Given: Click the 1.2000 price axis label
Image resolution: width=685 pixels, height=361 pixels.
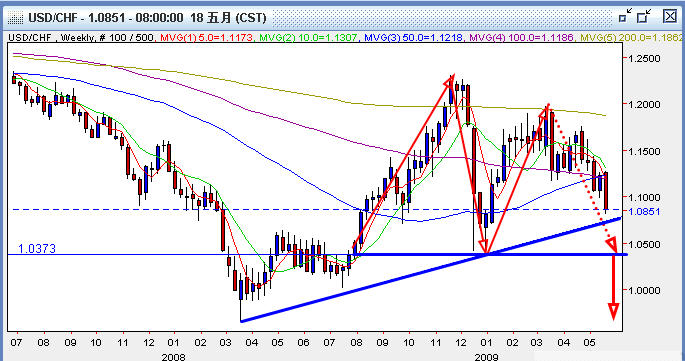Looking at the screenshot, I should (644, 104).
